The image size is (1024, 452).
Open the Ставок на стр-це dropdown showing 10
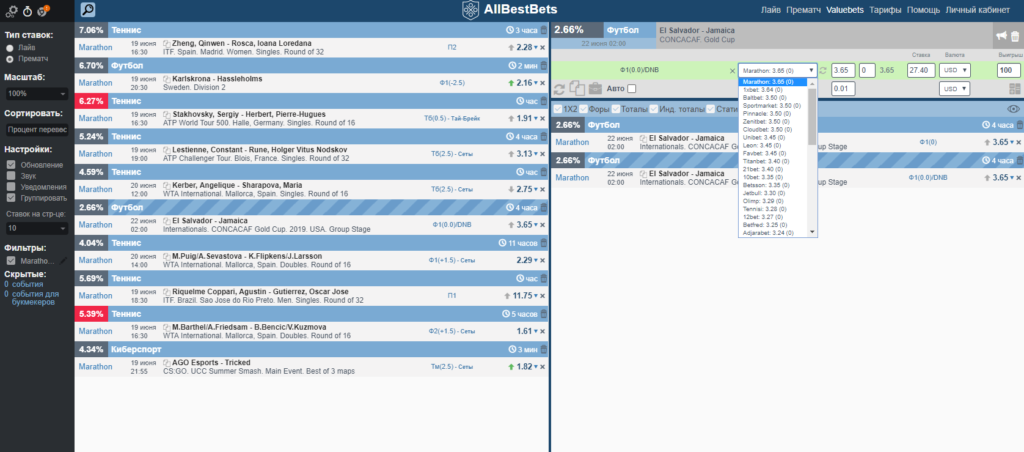click(x=37, y=228)
